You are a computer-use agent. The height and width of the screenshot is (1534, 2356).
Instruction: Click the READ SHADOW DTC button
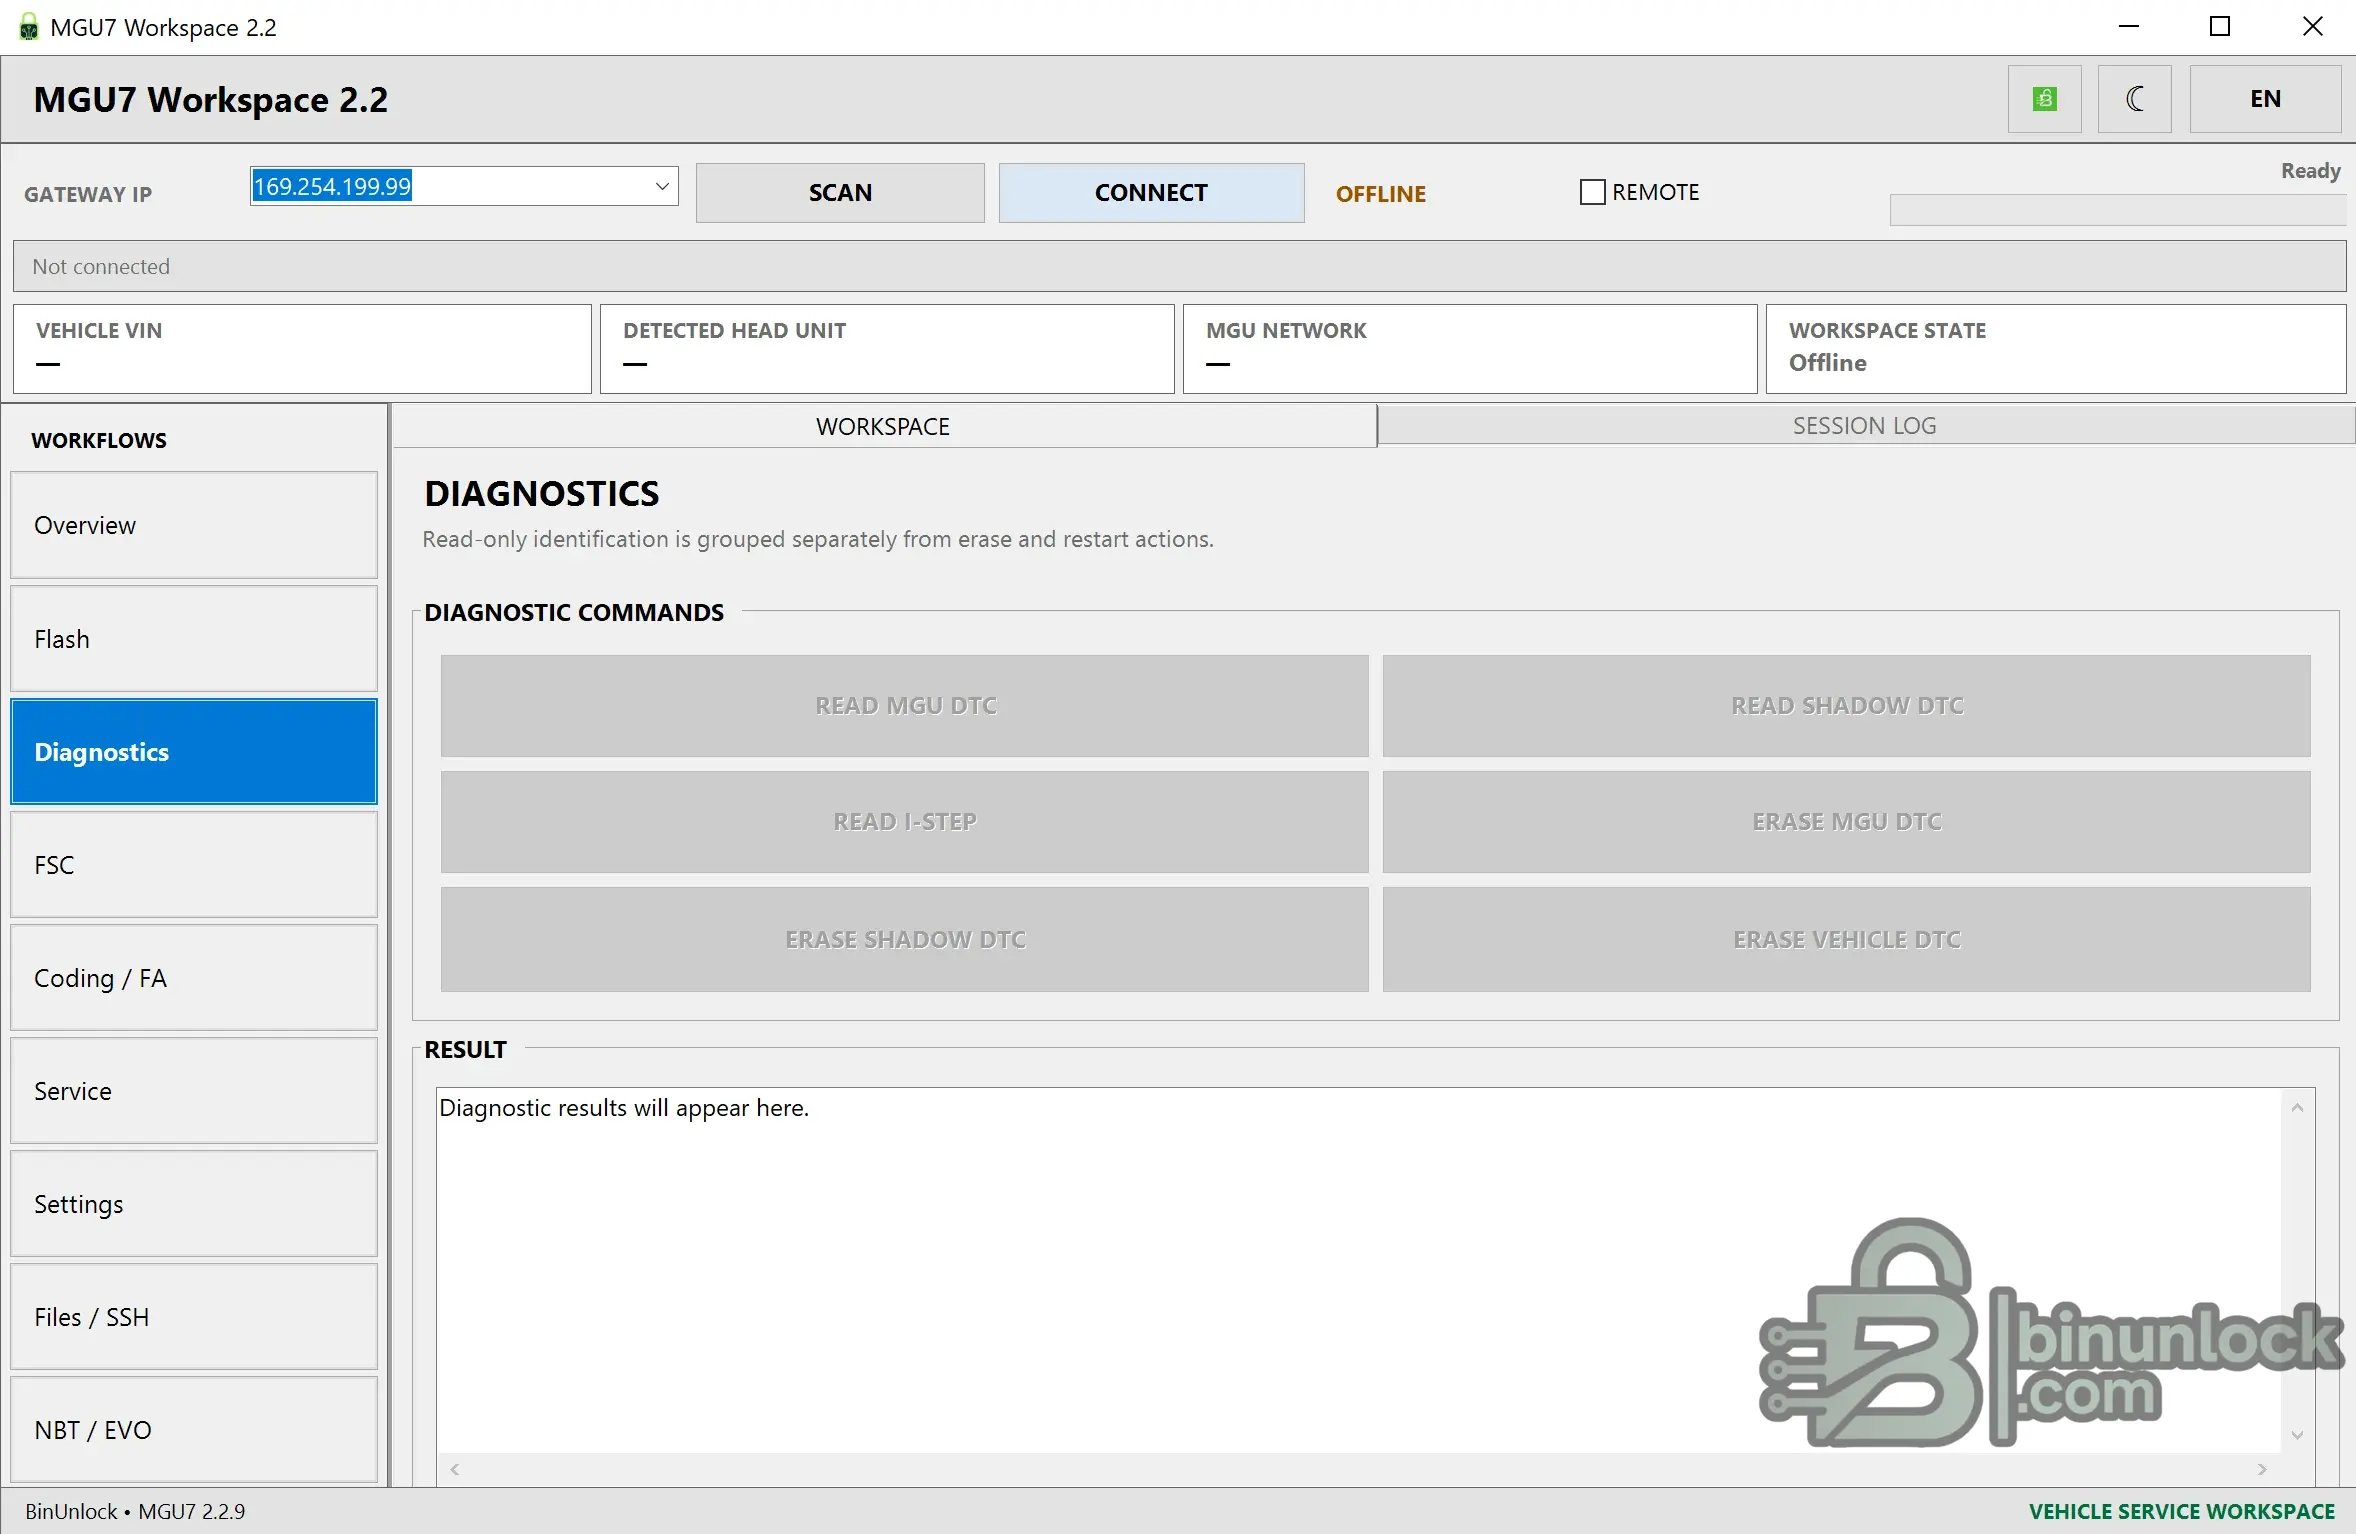click(1847, 706)
